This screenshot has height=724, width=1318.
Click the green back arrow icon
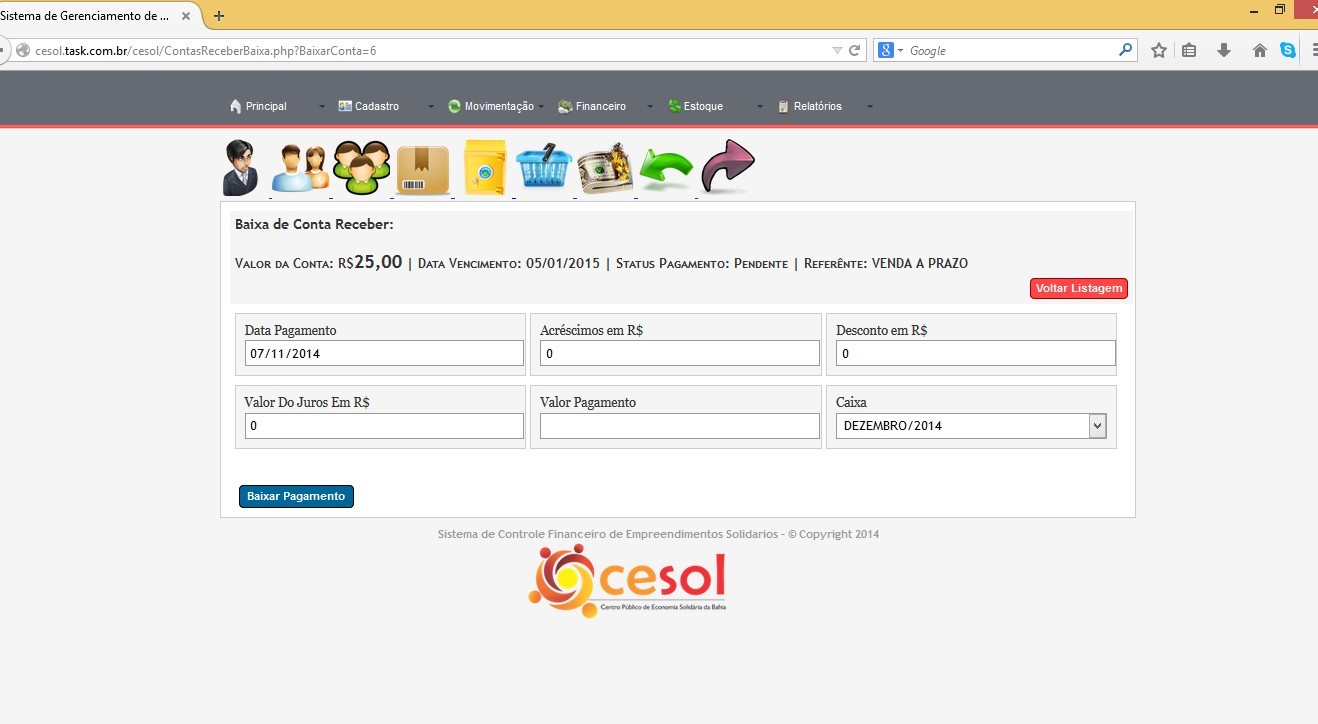pyautogui.click(x=666, y=169)
